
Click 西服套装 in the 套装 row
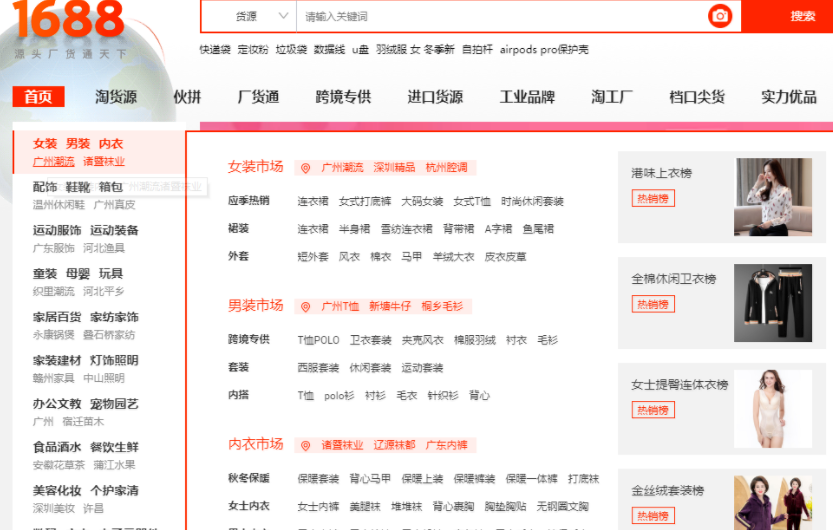(318, 368)
